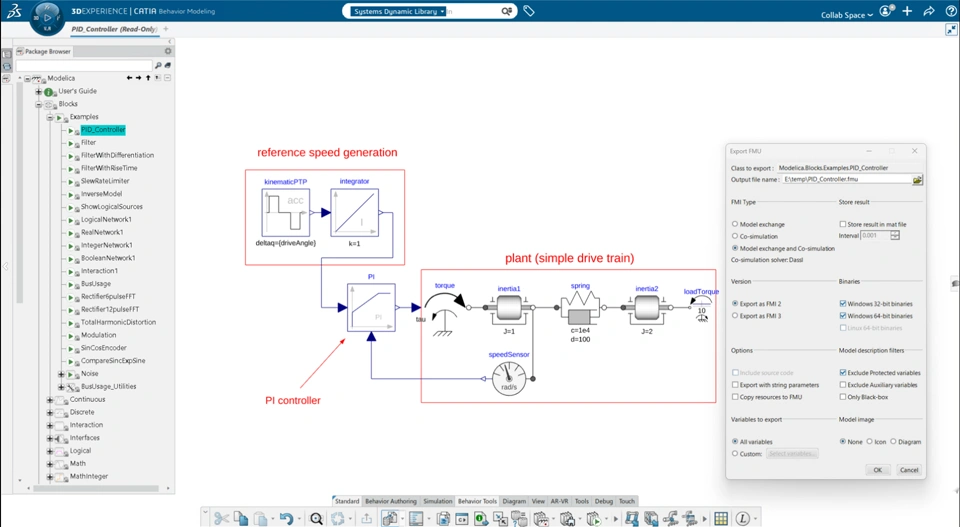This screenshot has height=527, width=960.
Task: Expand the Math package node
Action: (50, 464)
